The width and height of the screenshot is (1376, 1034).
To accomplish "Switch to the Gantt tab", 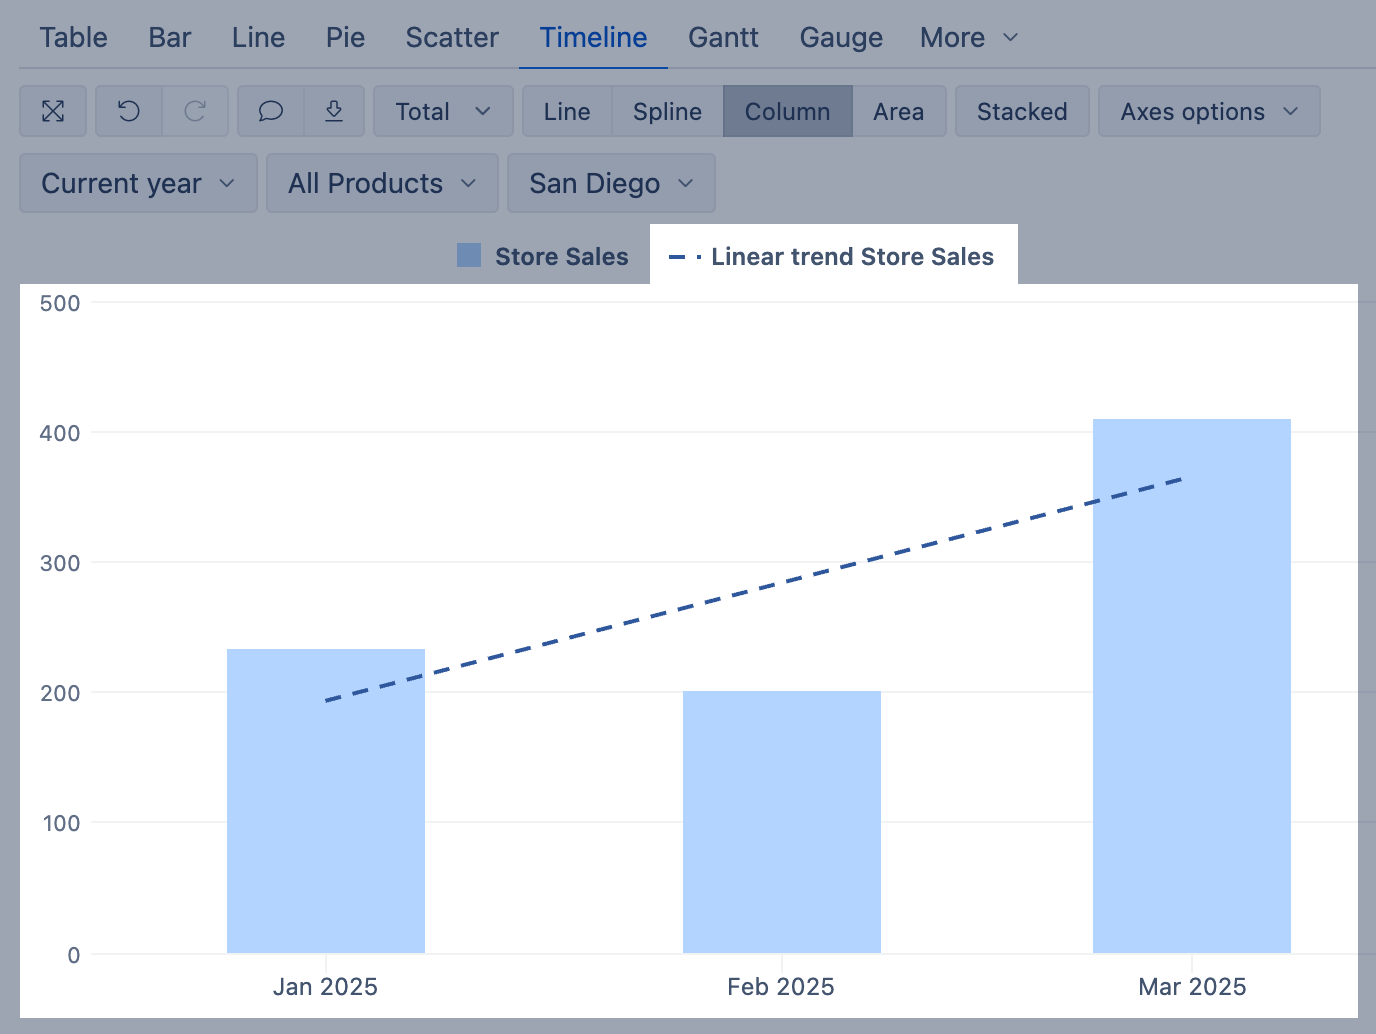I will 723,38.
